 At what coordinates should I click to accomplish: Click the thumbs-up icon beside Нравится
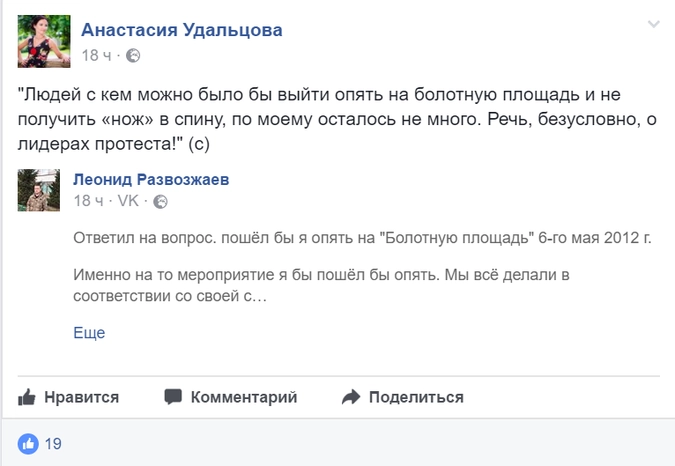(x=27, y=398)
